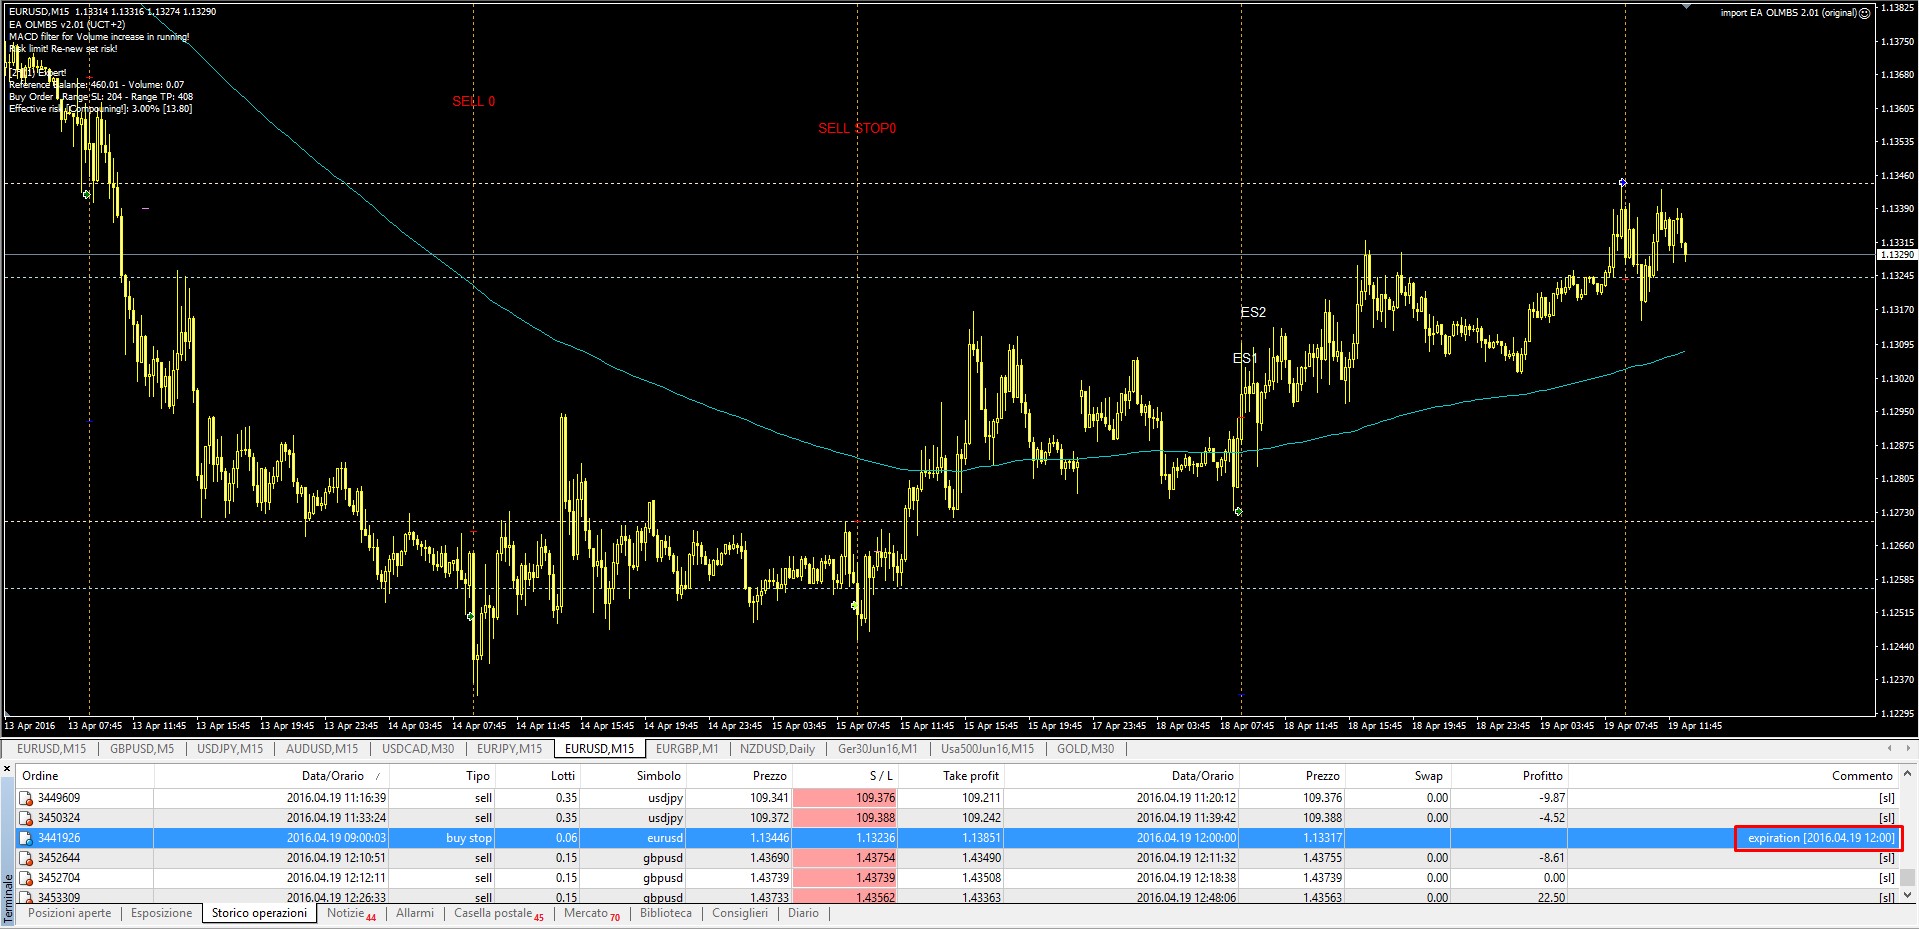
Task: Open the Allarmi terminal tab
Action: [x=415, y=913]
